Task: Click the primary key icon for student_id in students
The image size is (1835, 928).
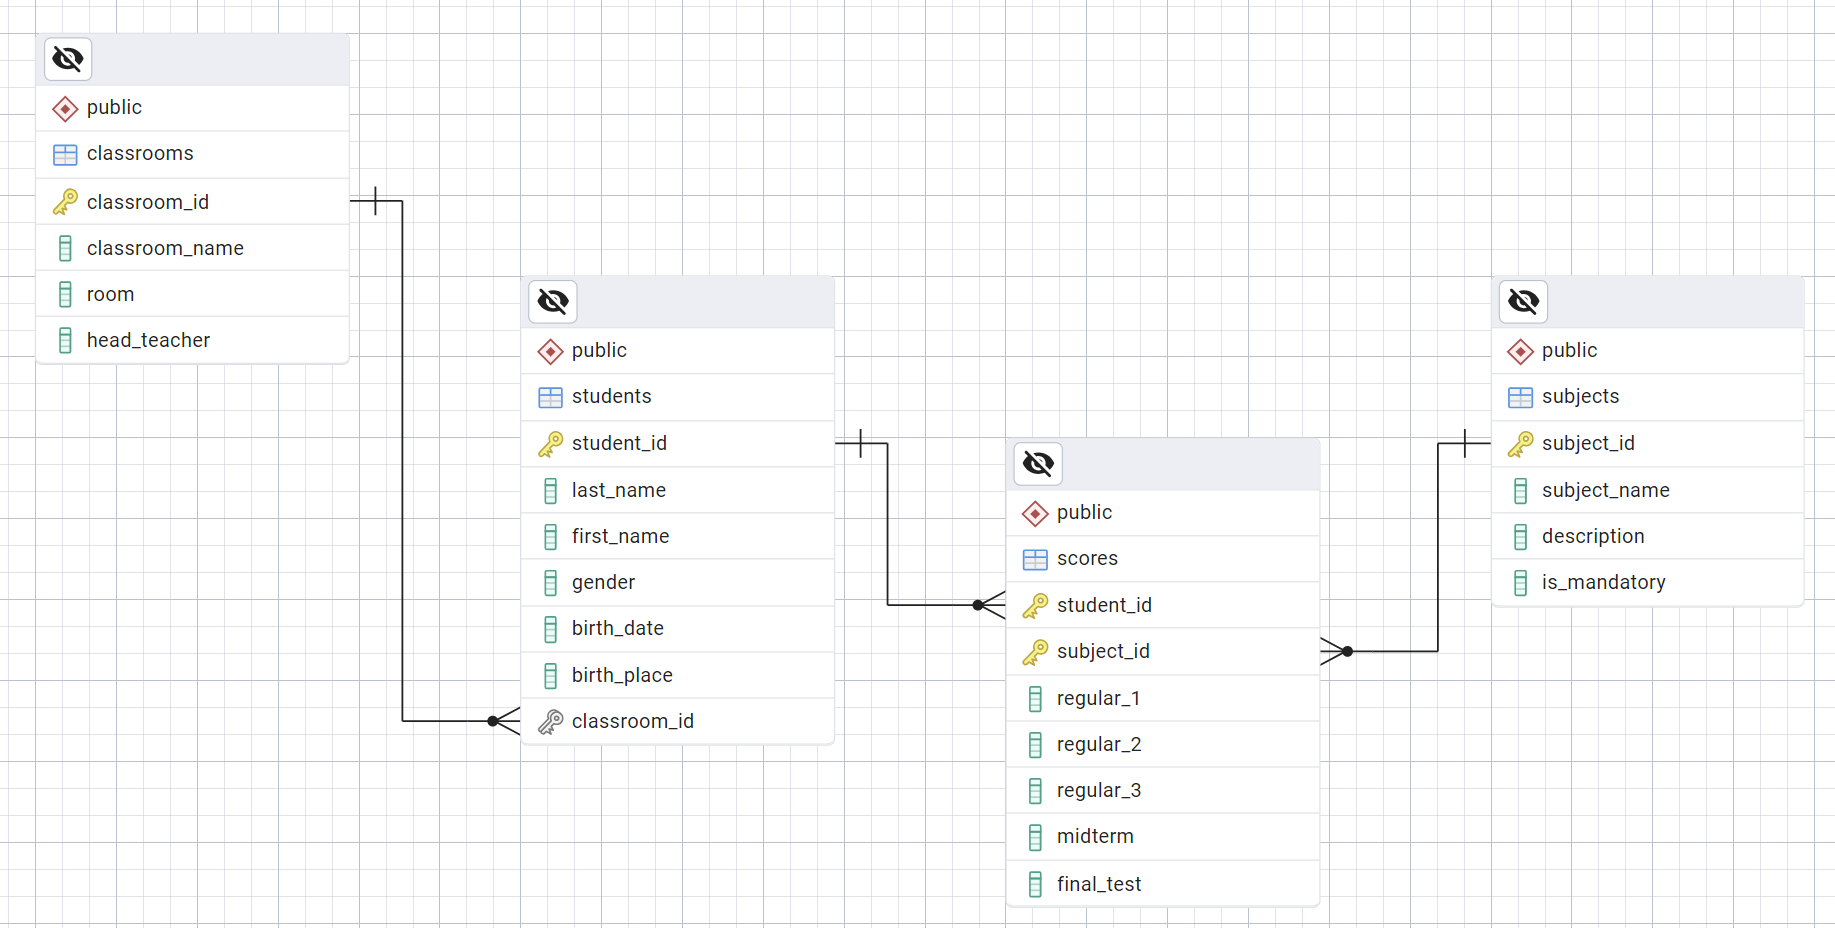Action: [x=550, y=444]
